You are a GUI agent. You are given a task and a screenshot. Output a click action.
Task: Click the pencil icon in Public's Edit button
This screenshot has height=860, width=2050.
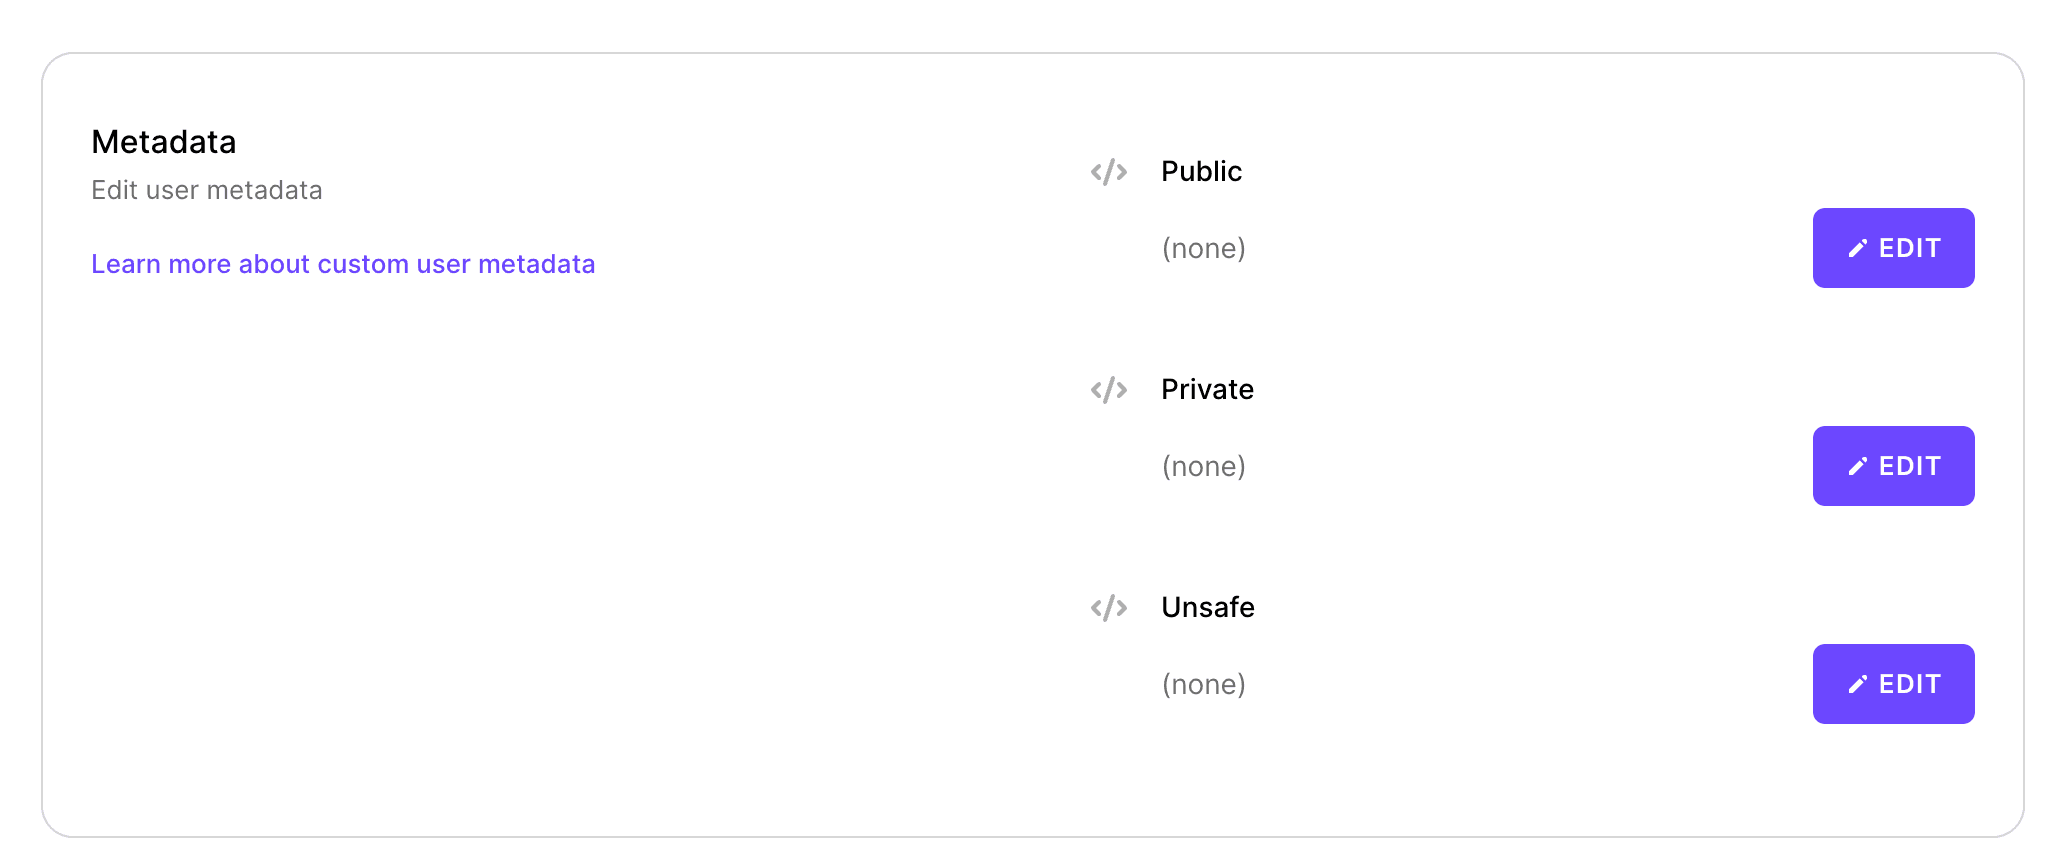1857,249
